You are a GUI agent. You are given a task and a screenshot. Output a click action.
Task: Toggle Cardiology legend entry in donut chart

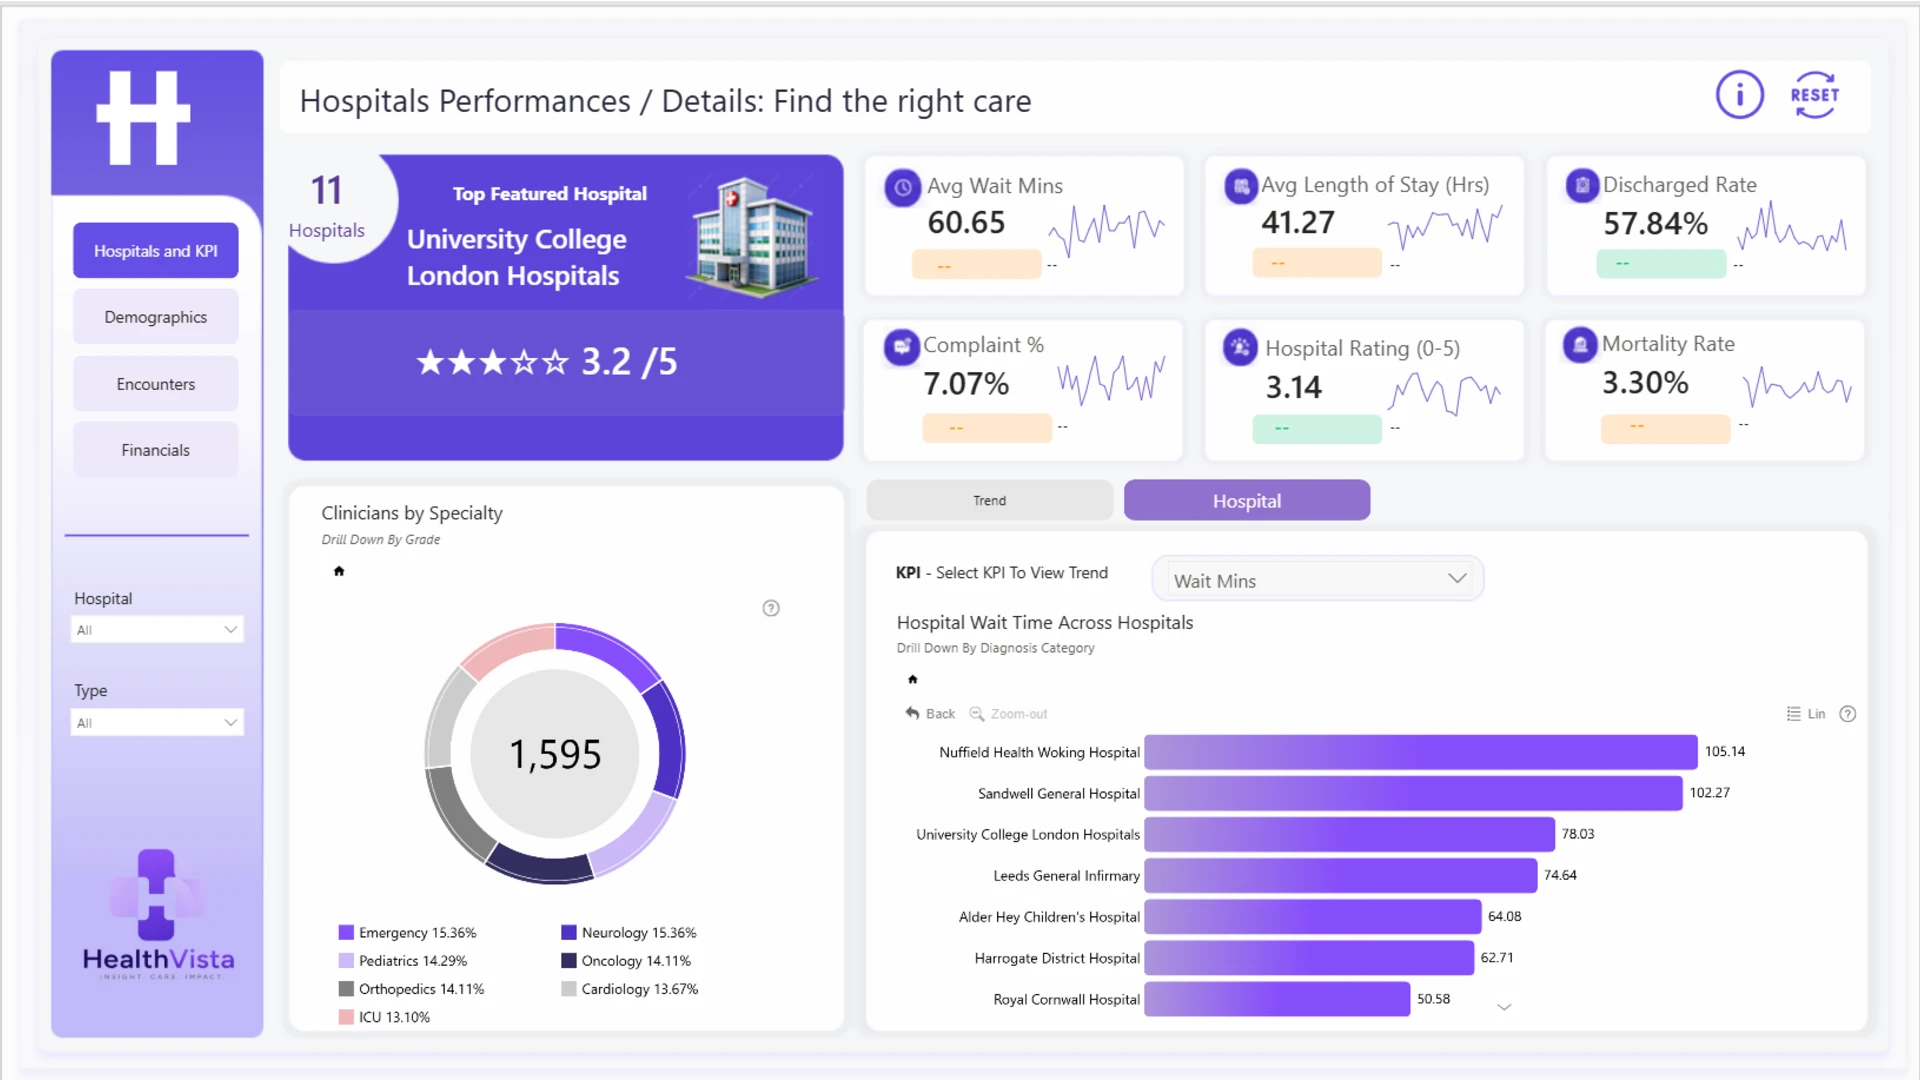tap(630, 989)
